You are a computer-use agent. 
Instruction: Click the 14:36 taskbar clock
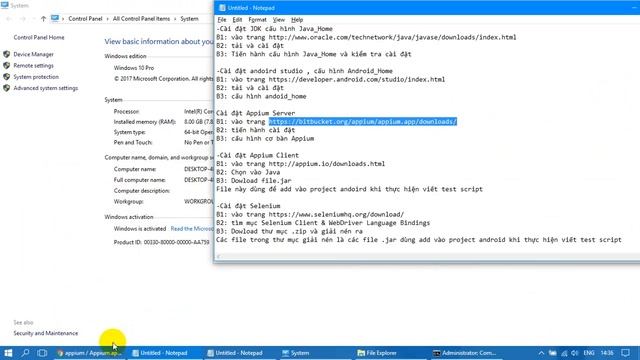pos(607,353)
